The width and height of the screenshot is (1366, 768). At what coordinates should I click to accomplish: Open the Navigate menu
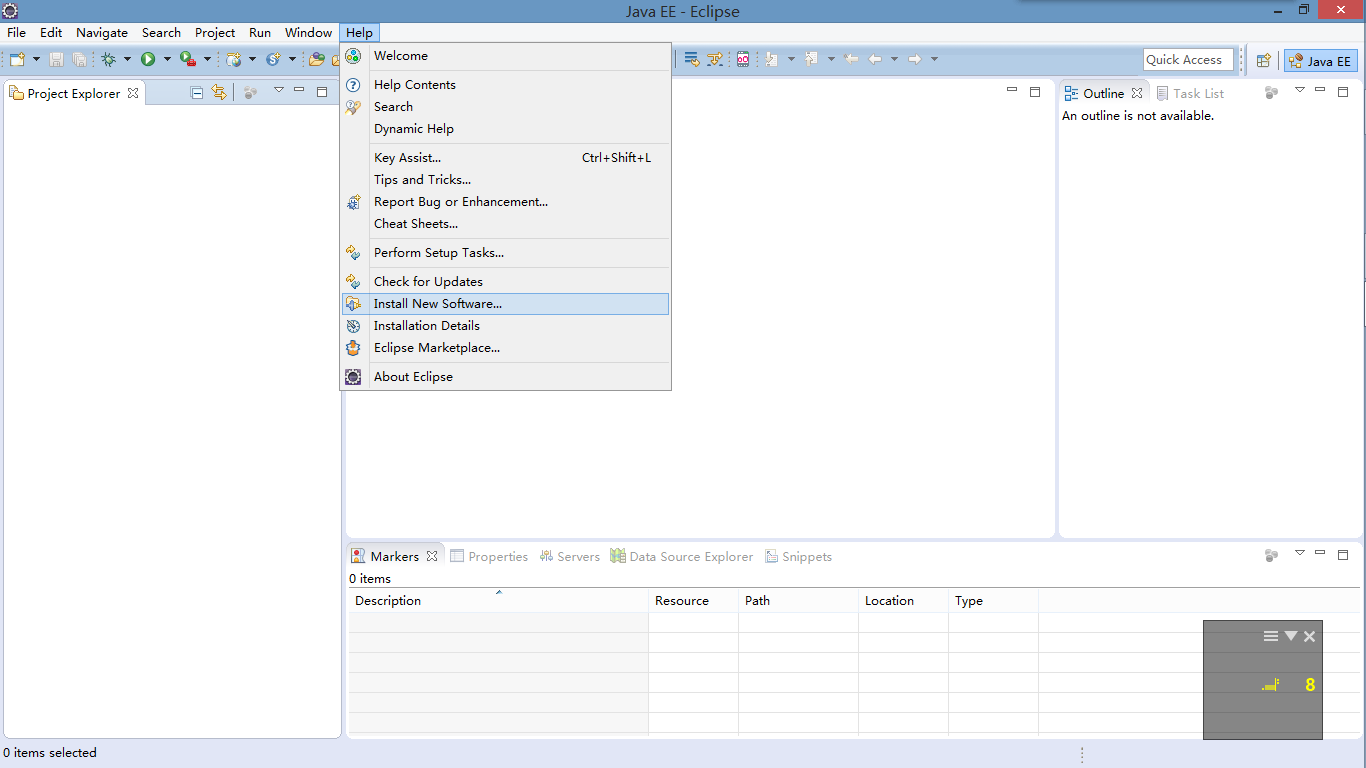coord(102,32)
